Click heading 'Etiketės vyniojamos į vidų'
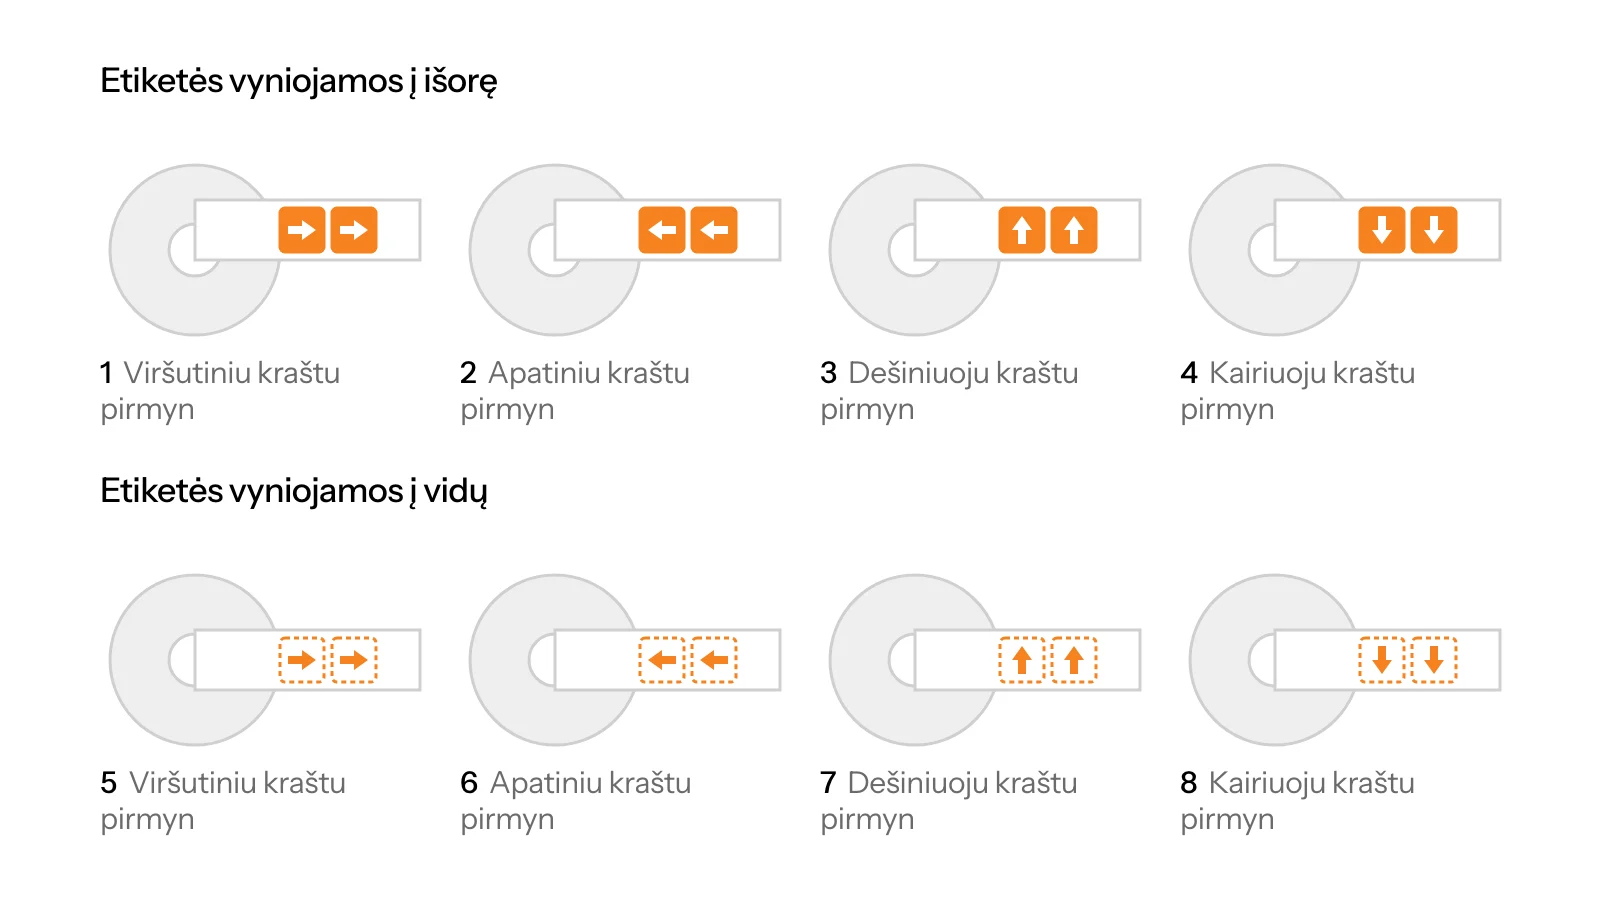This screenshot has width=1600, height=900. 294,491
